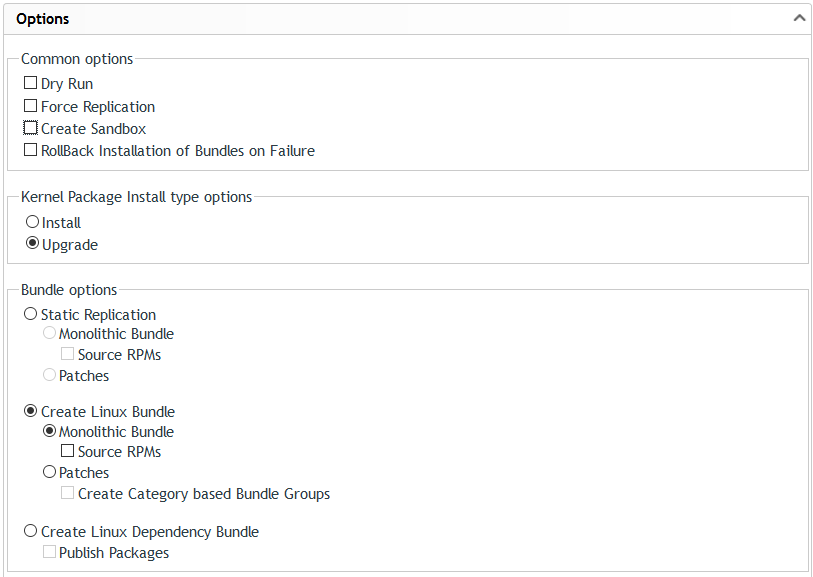Select the Create Linux Dependency Bundle option
This screenshot has width=813, height=577.
(x=31, y=532)
